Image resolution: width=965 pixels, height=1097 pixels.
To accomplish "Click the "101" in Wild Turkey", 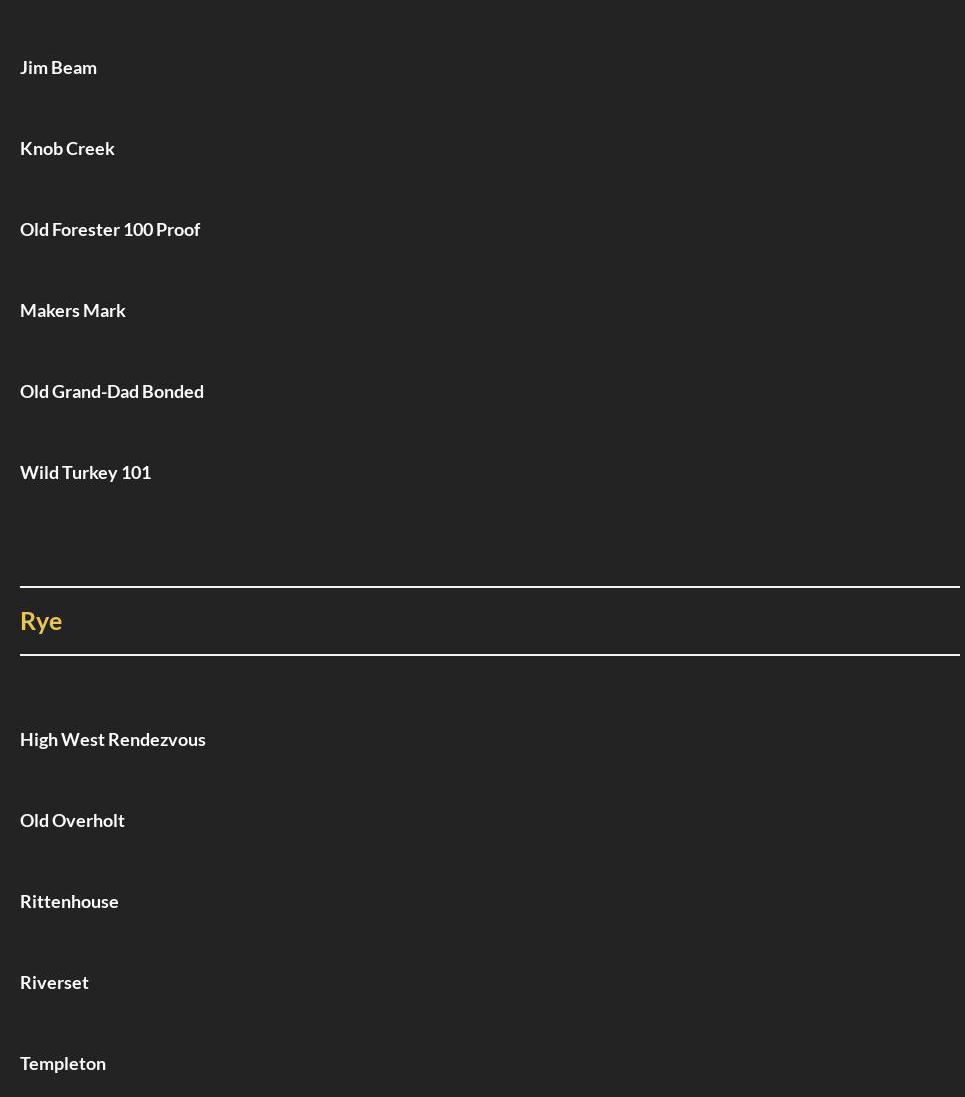I will click(136, 472).
